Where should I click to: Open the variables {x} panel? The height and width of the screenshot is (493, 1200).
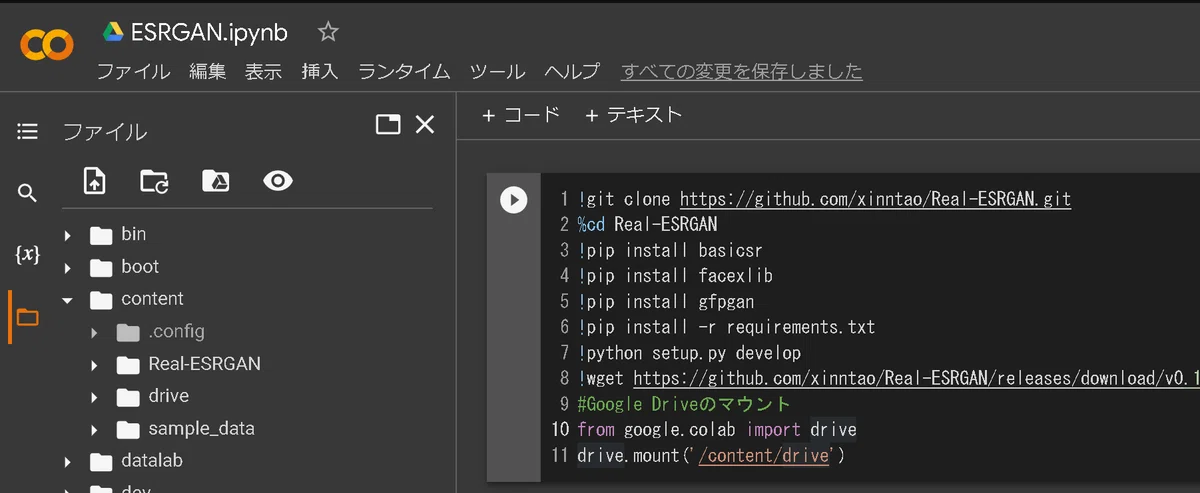28,255
